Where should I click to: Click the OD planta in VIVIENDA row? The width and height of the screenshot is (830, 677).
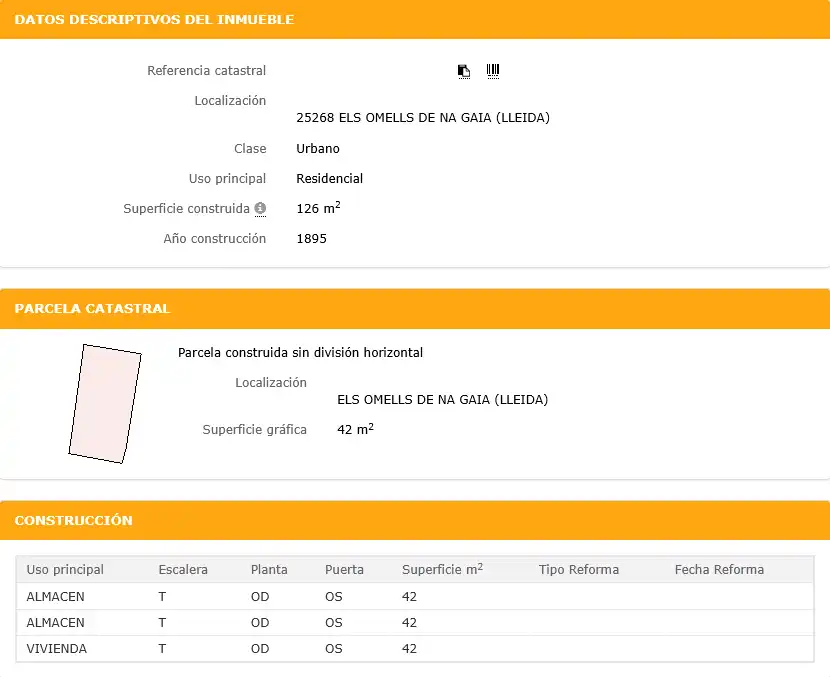260,648
